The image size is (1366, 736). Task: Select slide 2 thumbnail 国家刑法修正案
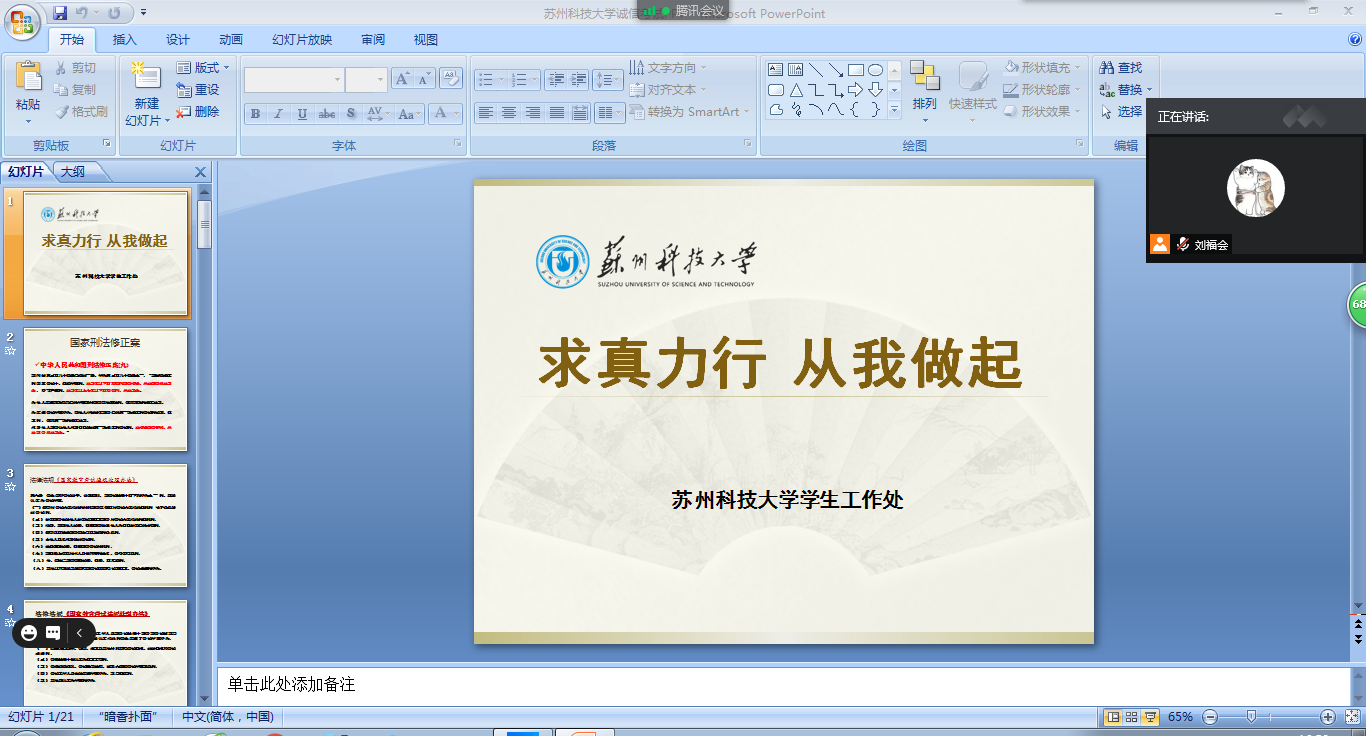105,389
